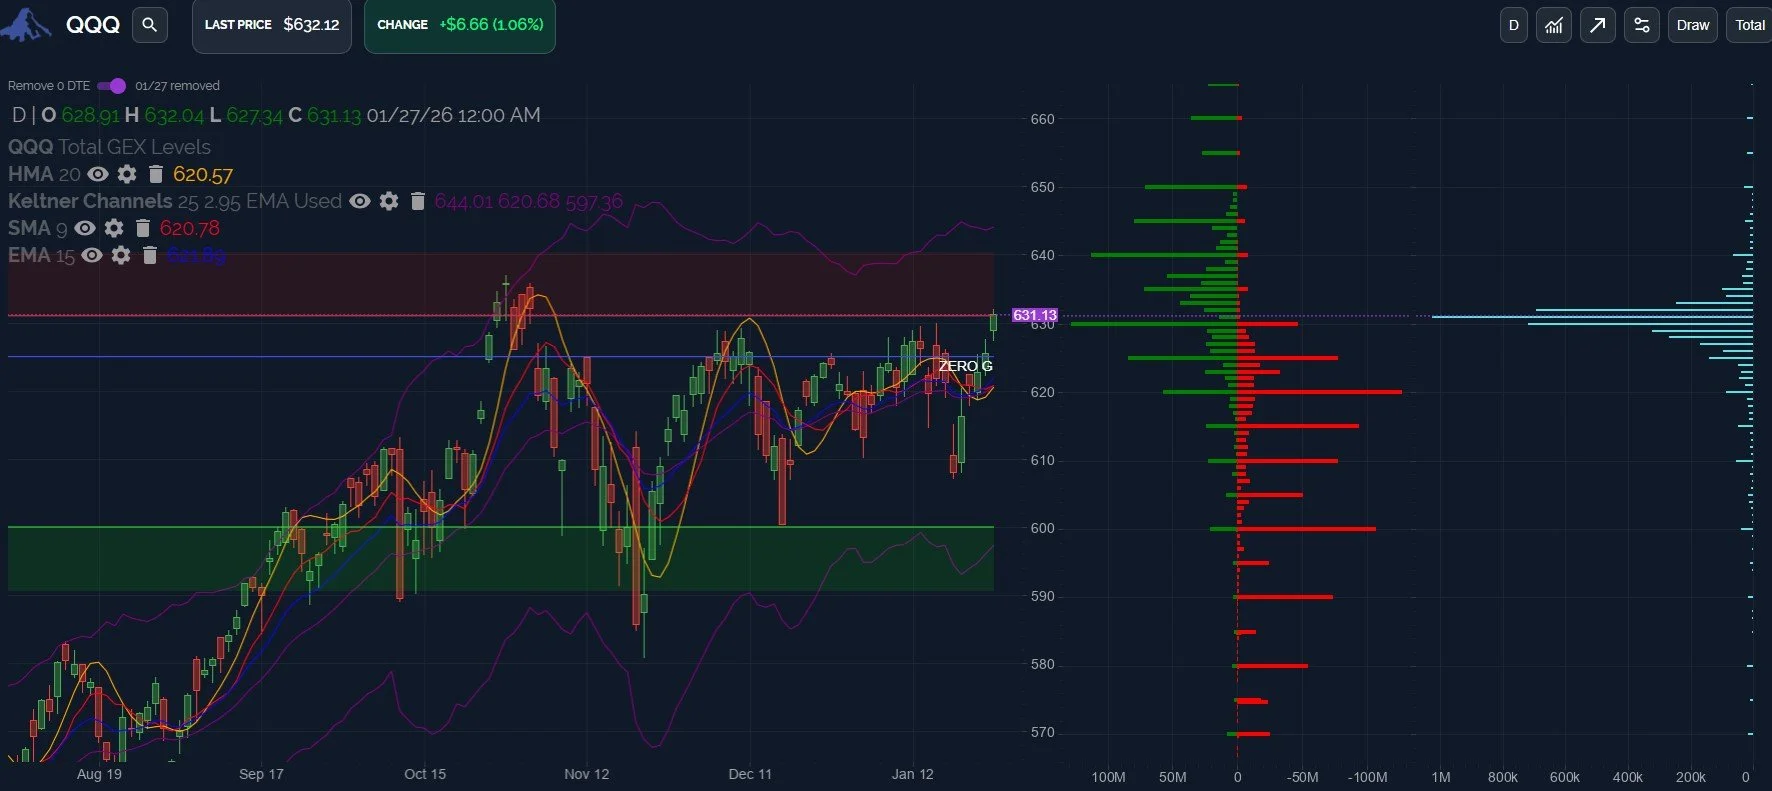Open the D timeframe selector

[1514, 25]
